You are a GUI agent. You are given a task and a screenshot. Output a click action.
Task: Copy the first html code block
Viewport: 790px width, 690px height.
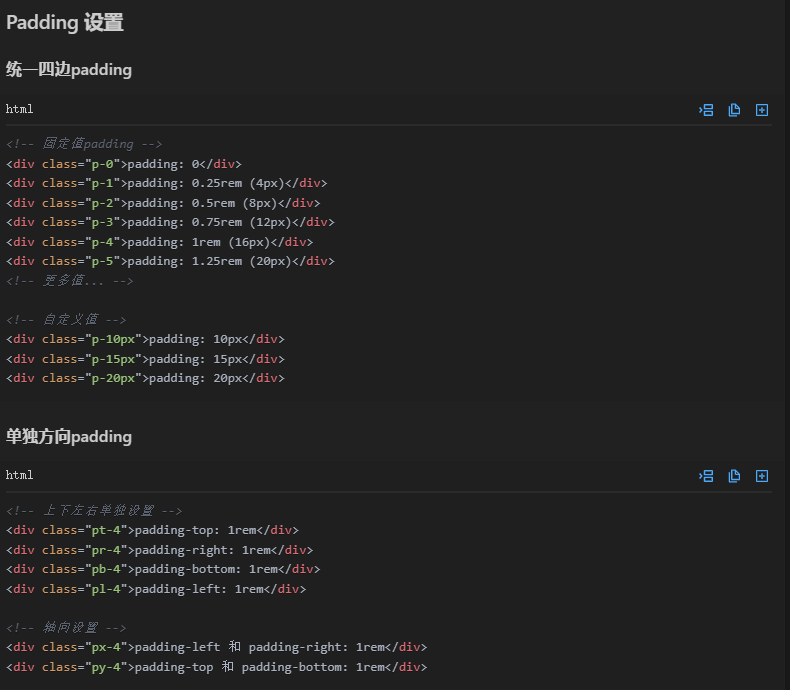tap(734, 110)
